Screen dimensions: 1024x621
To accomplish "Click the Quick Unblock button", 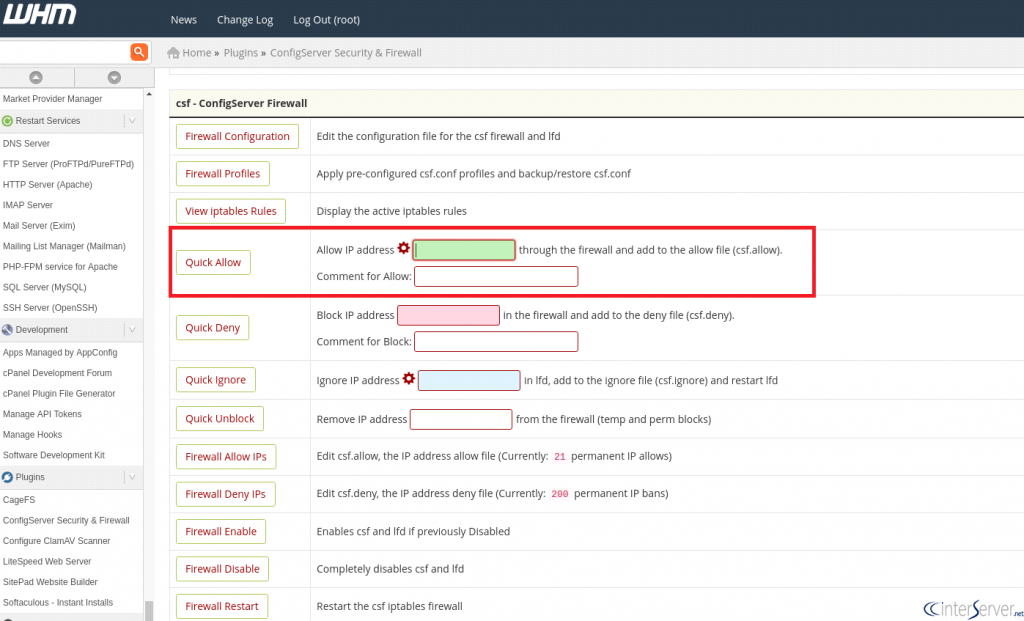I will point(219,419).
